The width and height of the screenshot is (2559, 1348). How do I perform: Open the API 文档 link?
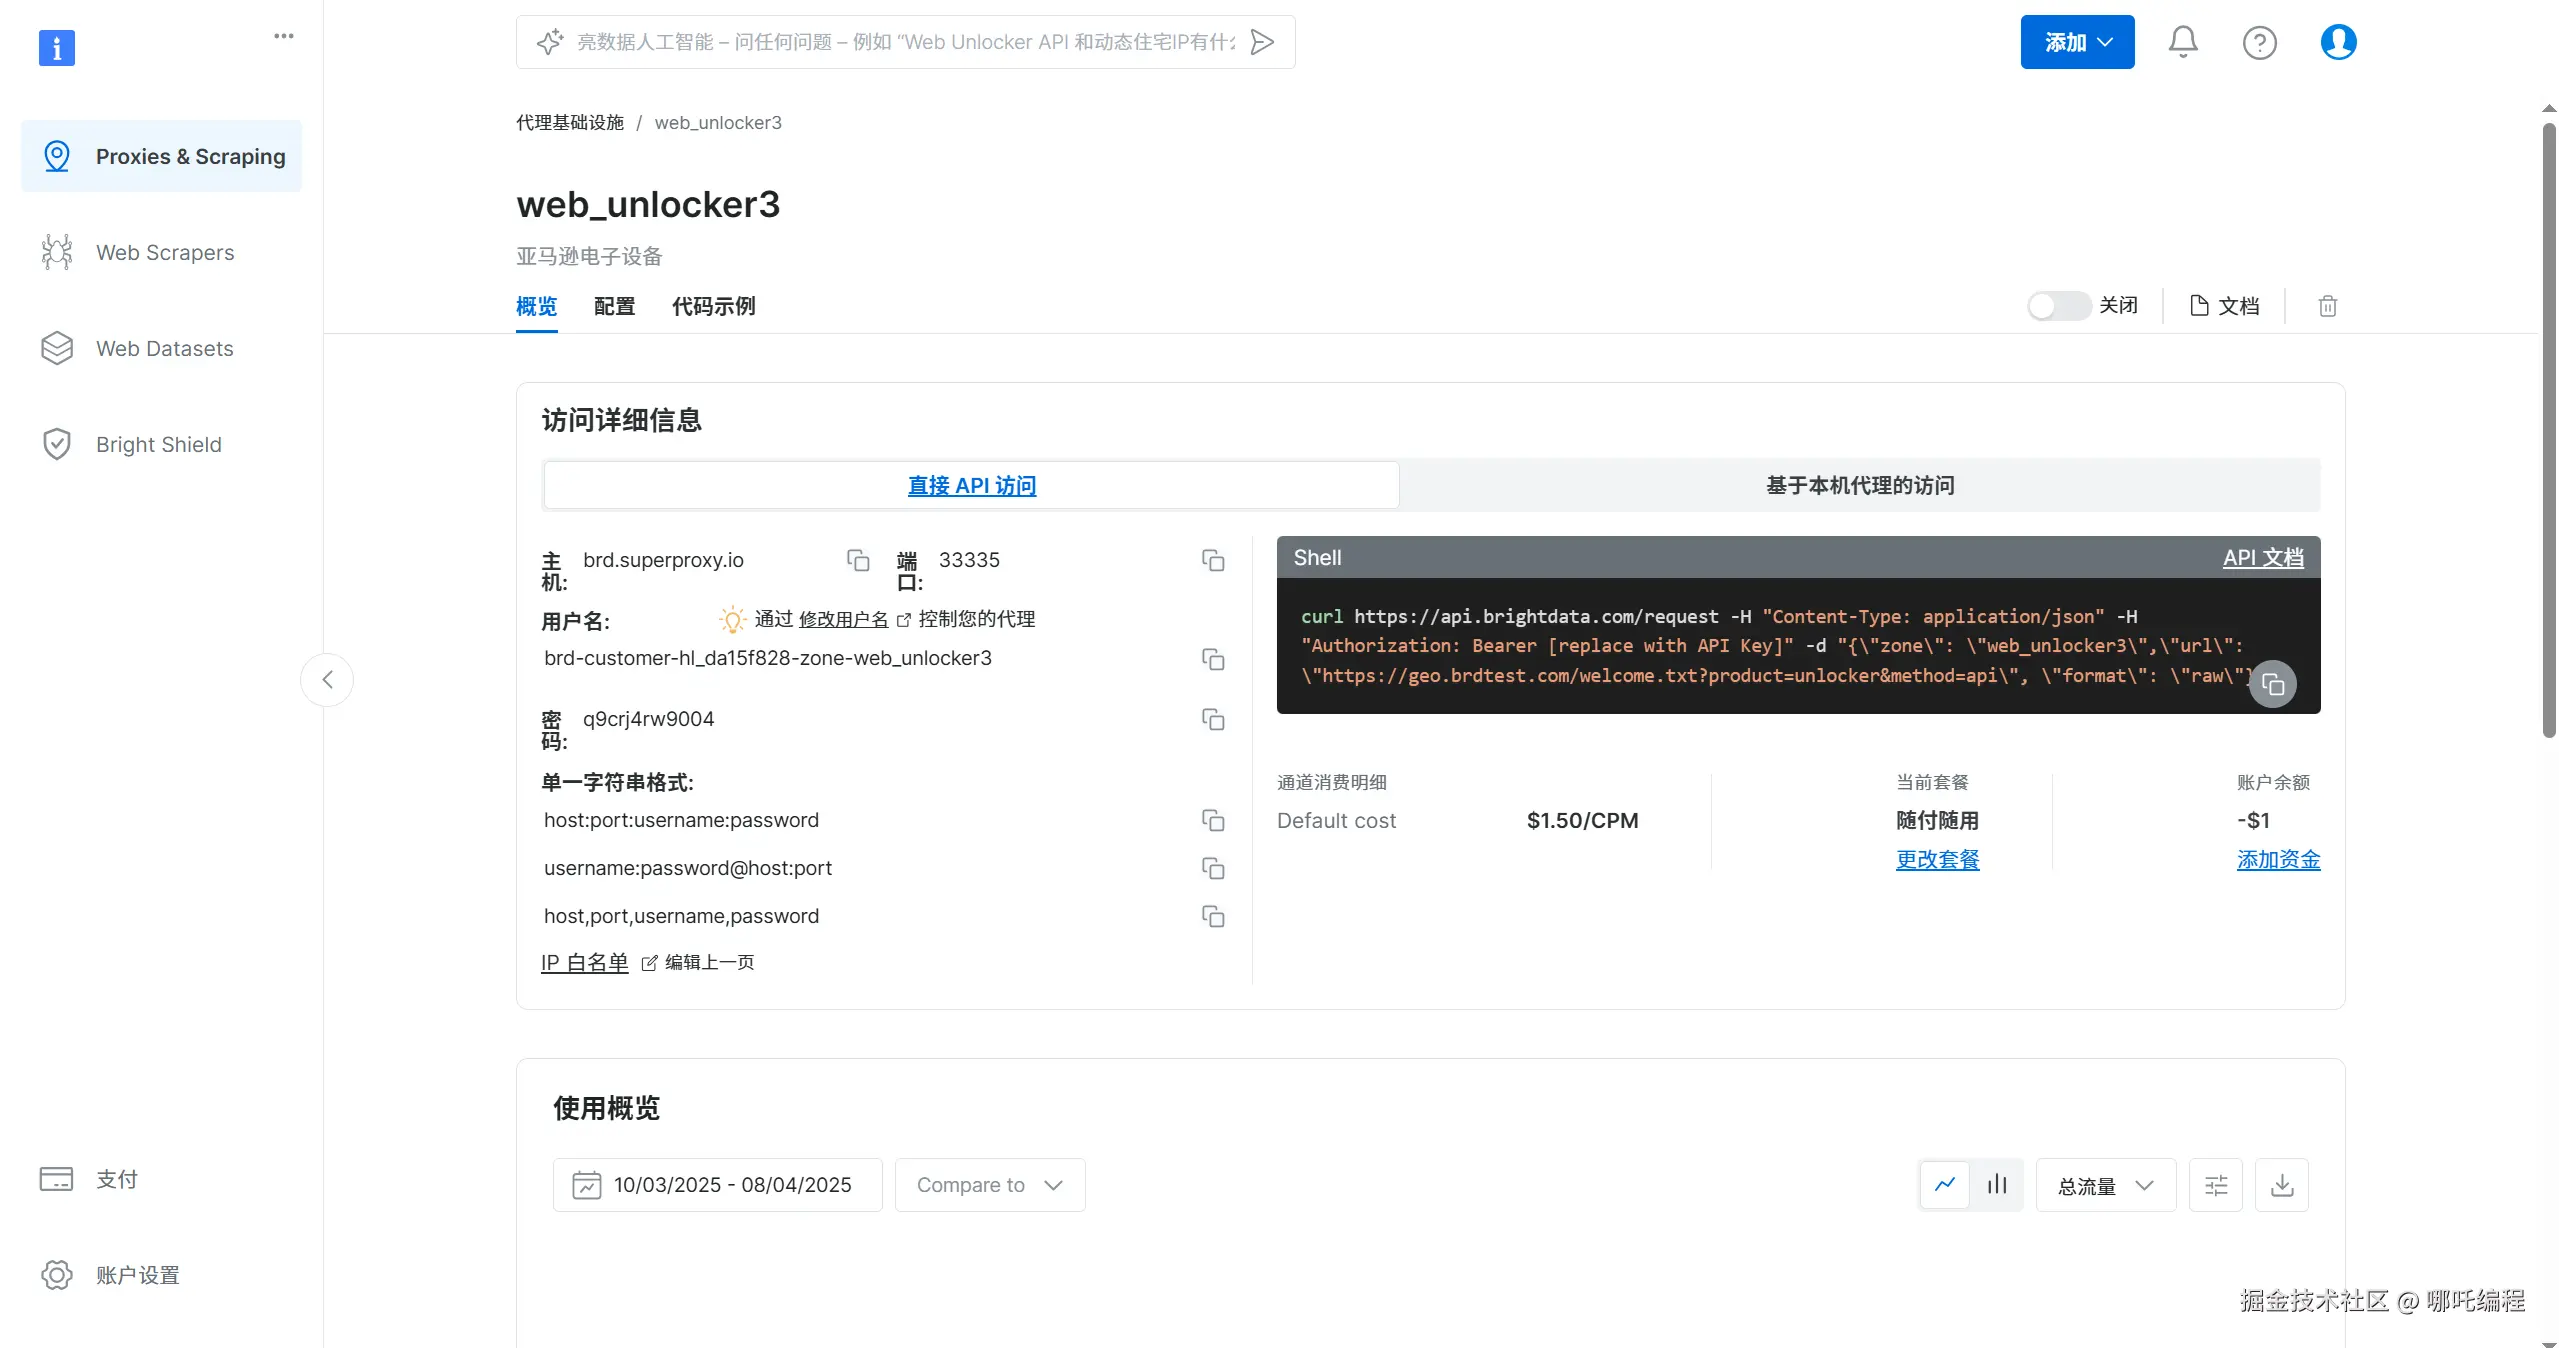(2262, 558)
